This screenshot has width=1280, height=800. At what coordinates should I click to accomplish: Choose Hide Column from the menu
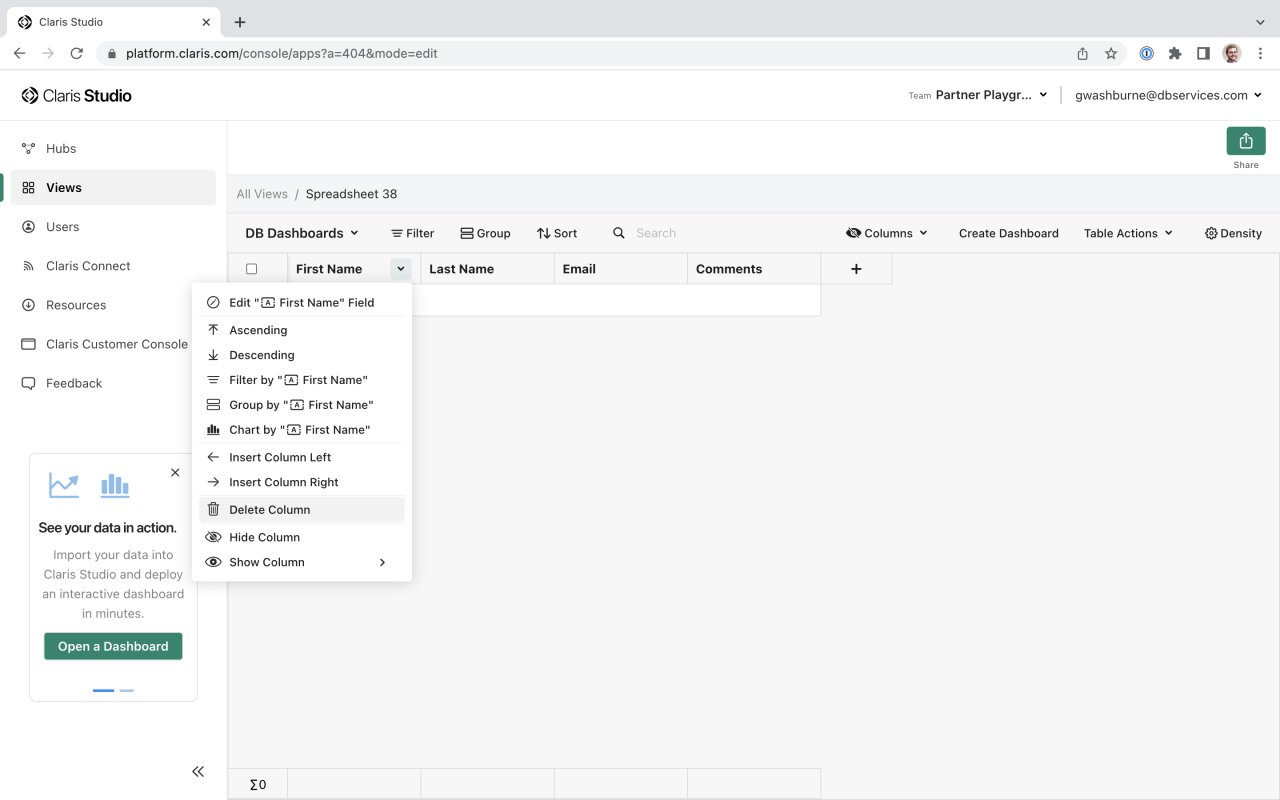[x=302, y=537]
